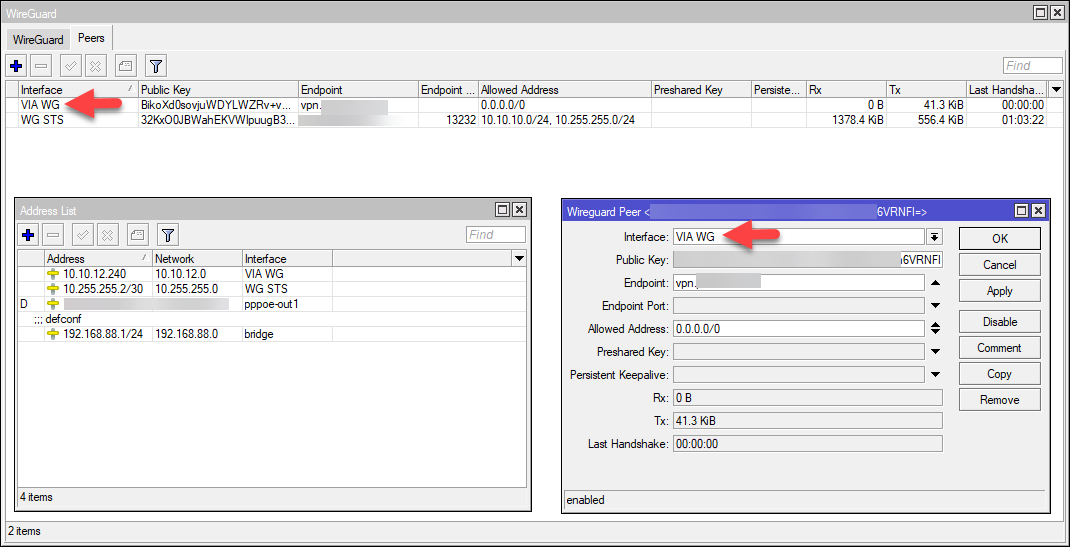Maximize the main WireGuard window
1070x547 pixels.
coord(1040,12)
